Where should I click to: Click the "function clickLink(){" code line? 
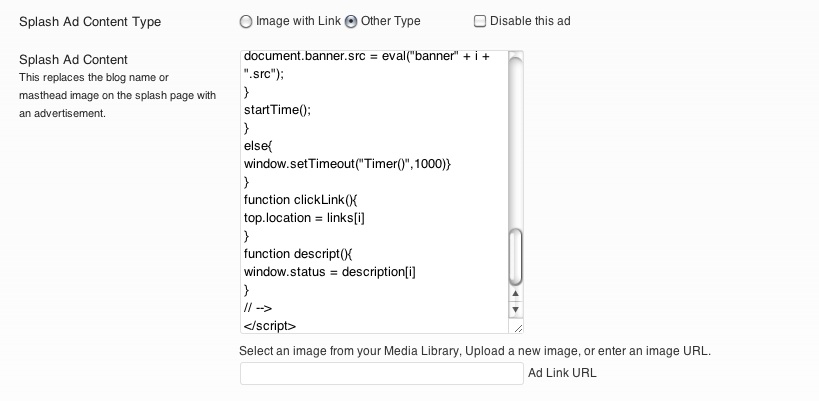tap(300, 200)
